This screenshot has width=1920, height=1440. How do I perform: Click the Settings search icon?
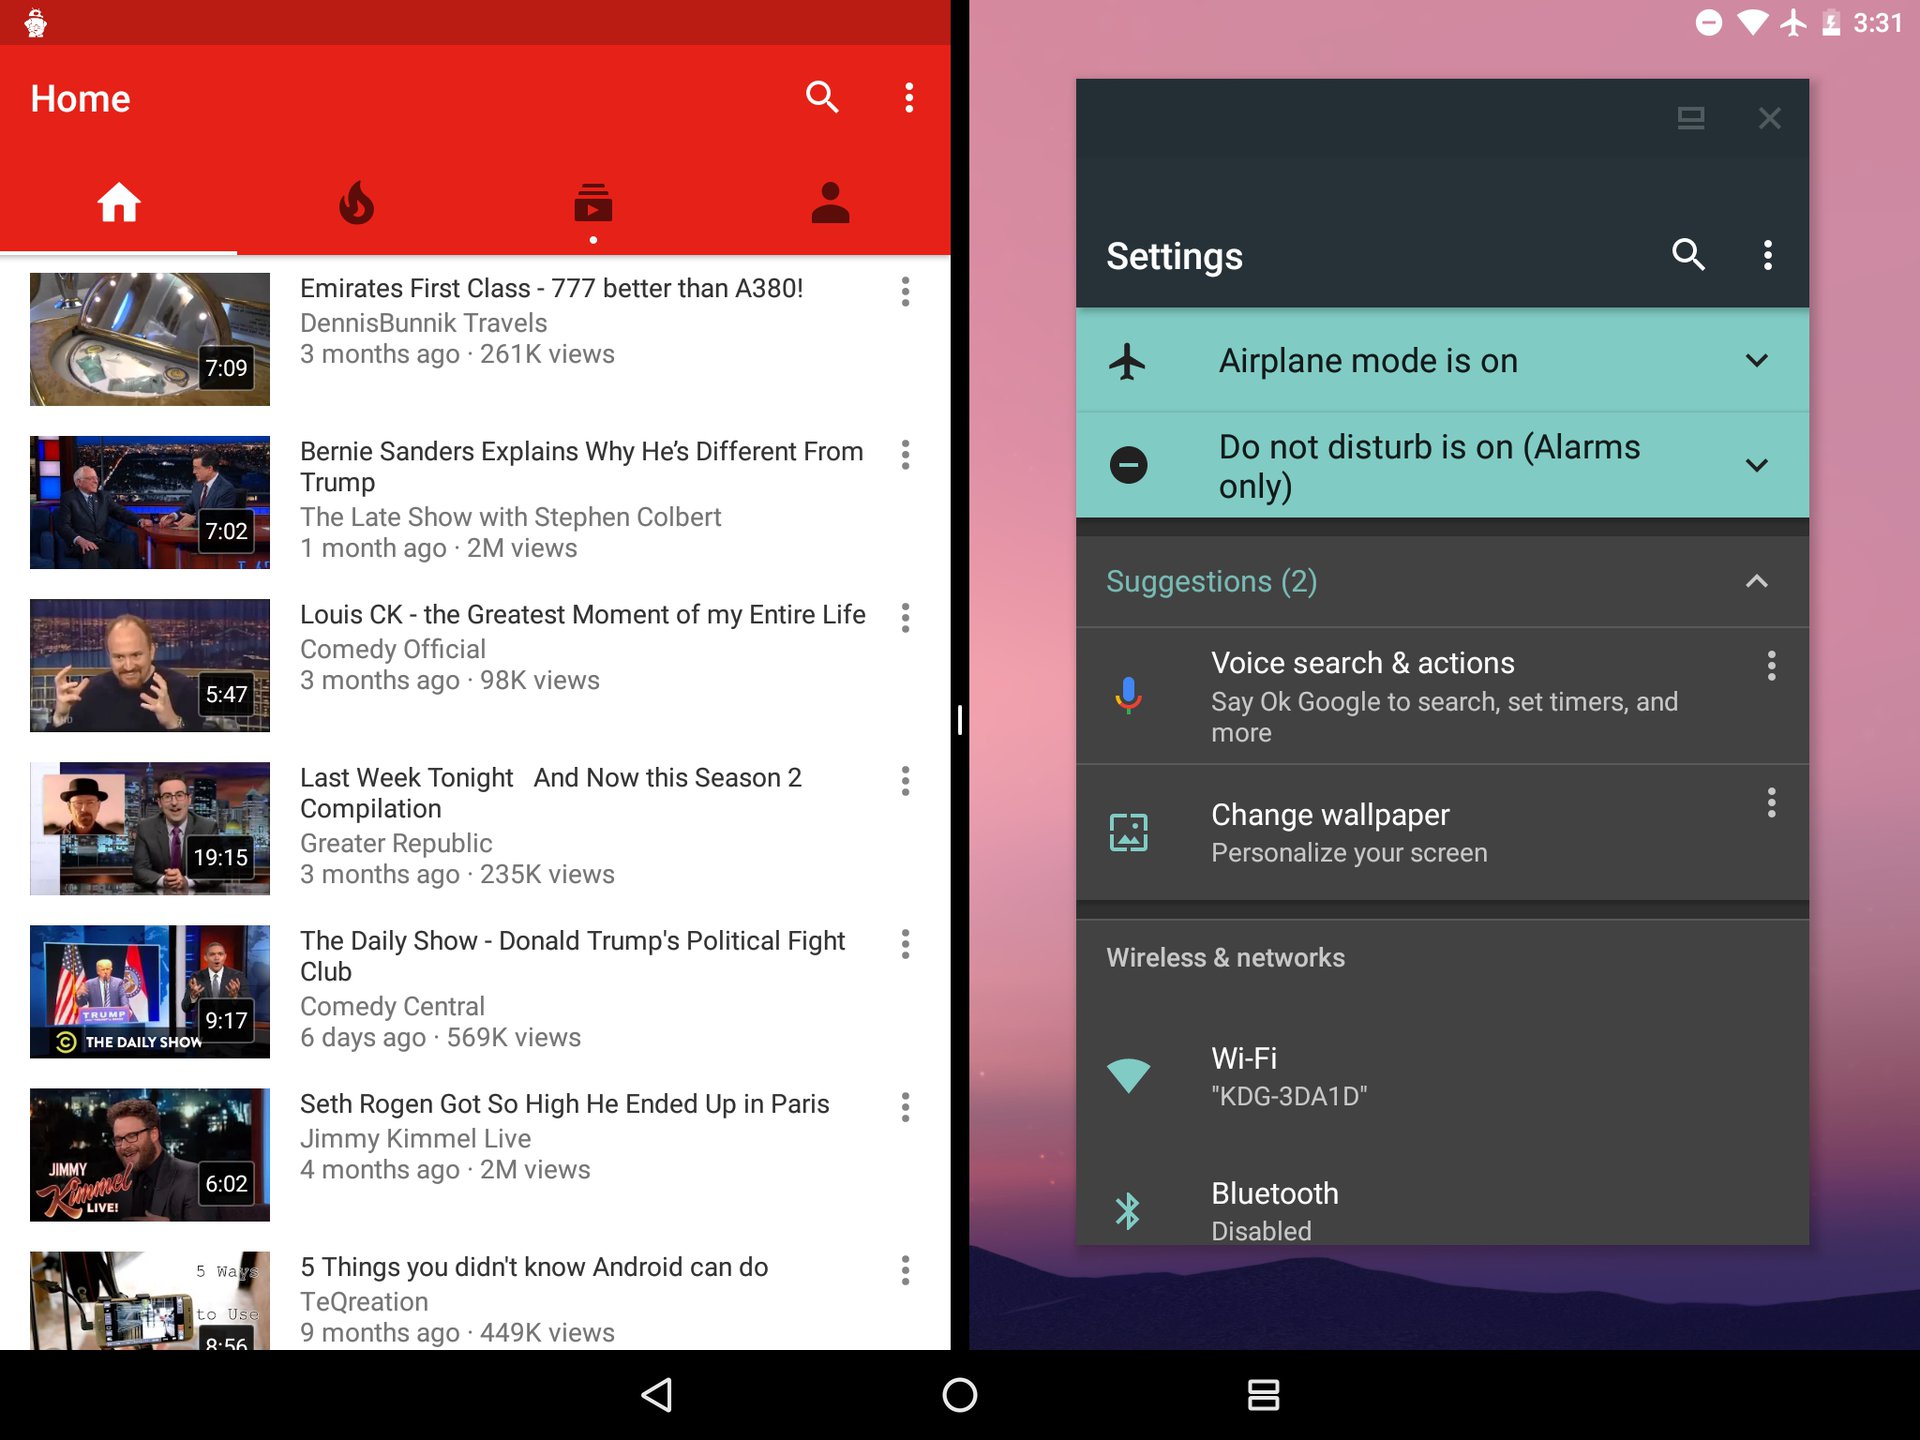click(x=1687, y=253)
